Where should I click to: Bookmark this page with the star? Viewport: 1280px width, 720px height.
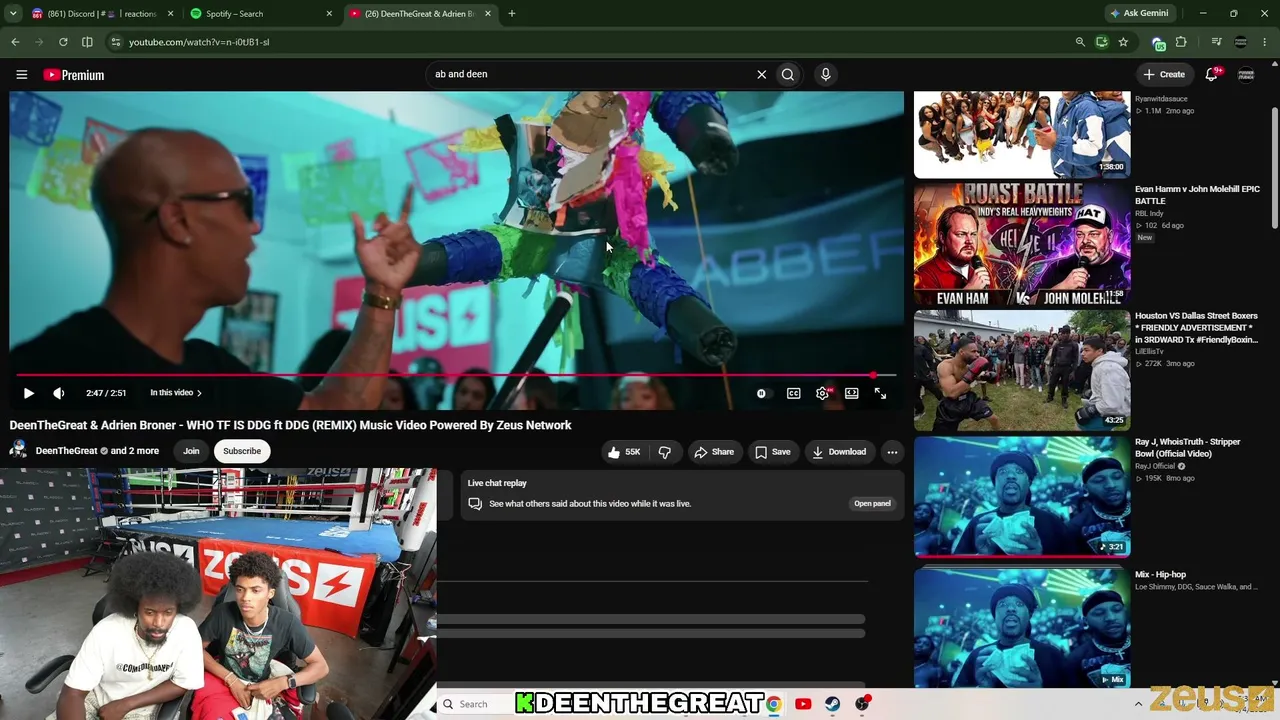click(x=1123, y=42)
